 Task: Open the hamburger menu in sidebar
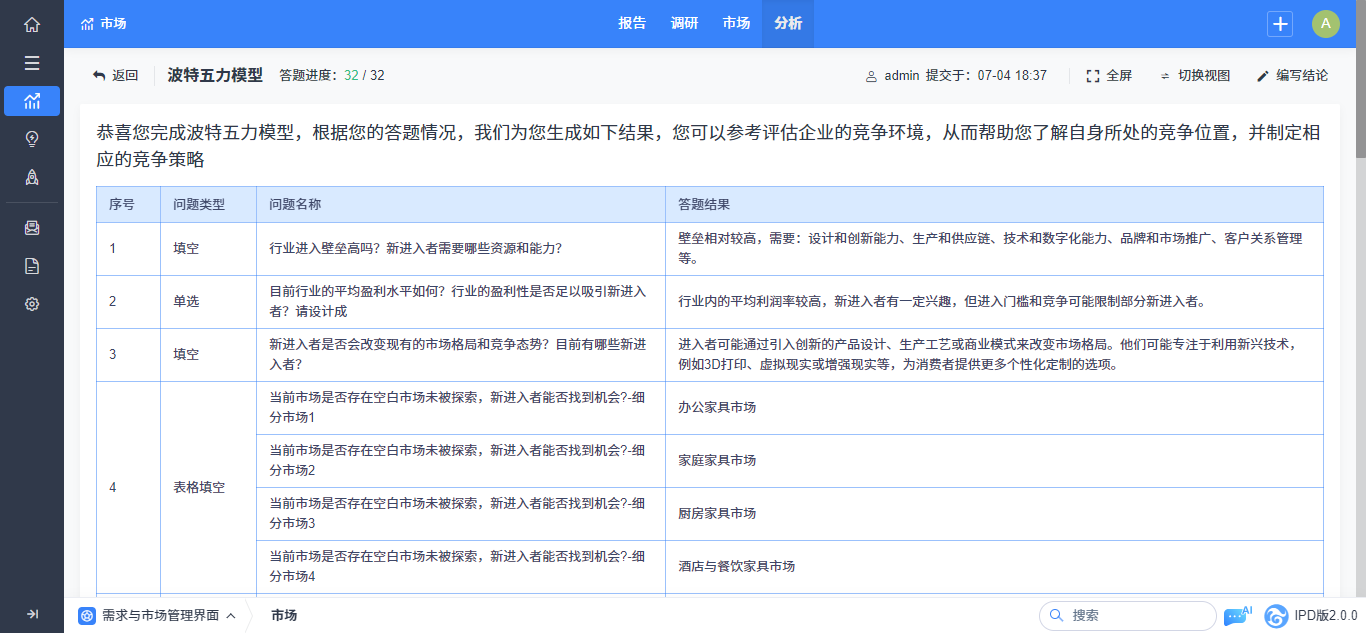tap(32, 63)
